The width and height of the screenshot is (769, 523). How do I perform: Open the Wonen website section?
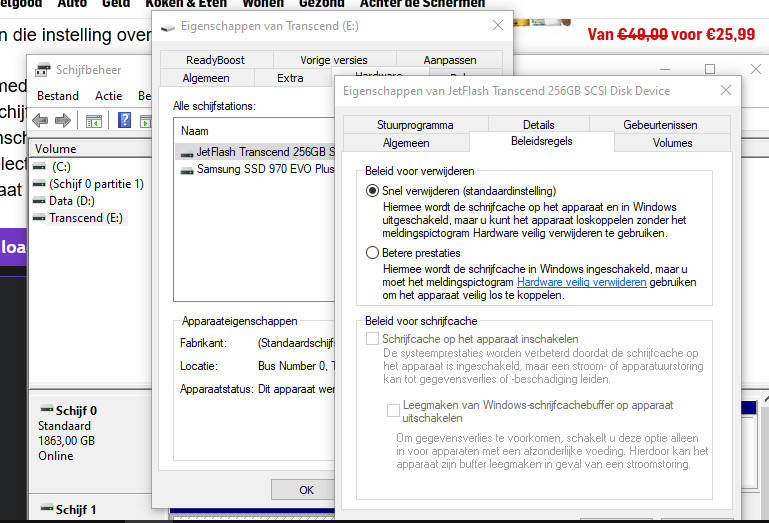click(263, 3)
